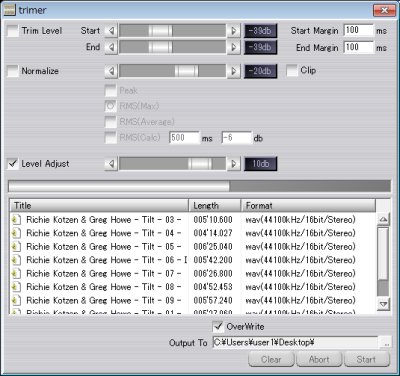400x376 pixels.
Task: Select the Tilt - 08 track title
Action: [x=104, y=287]
